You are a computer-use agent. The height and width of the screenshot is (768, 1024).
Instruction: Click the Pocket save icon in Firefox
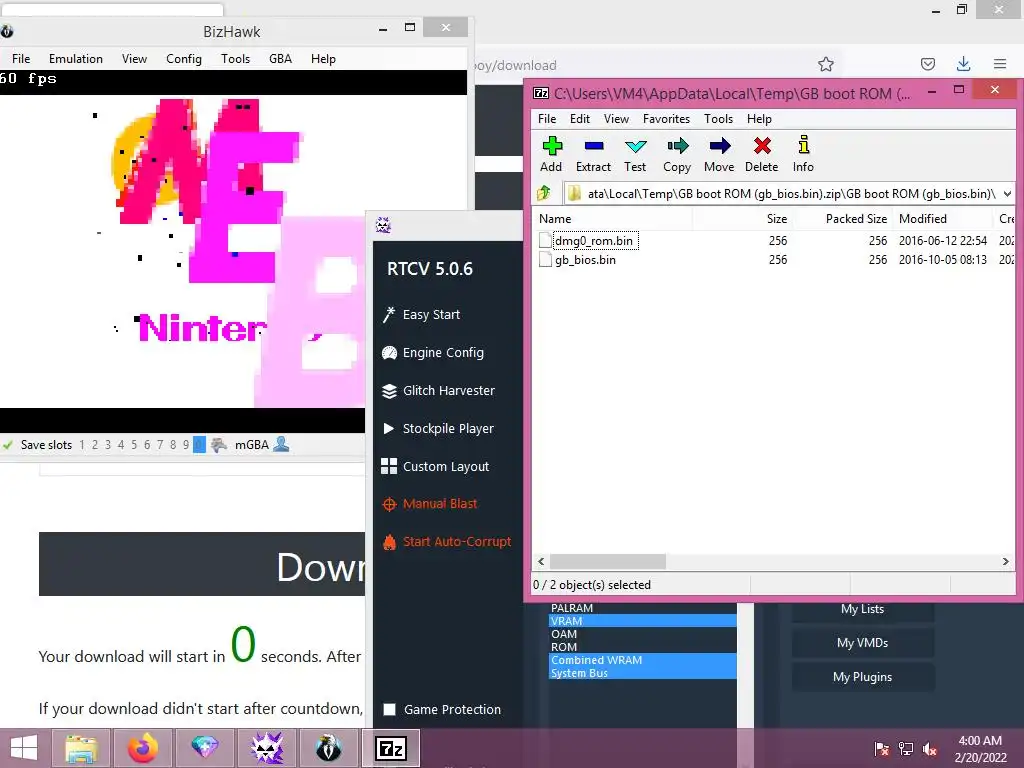927,64
